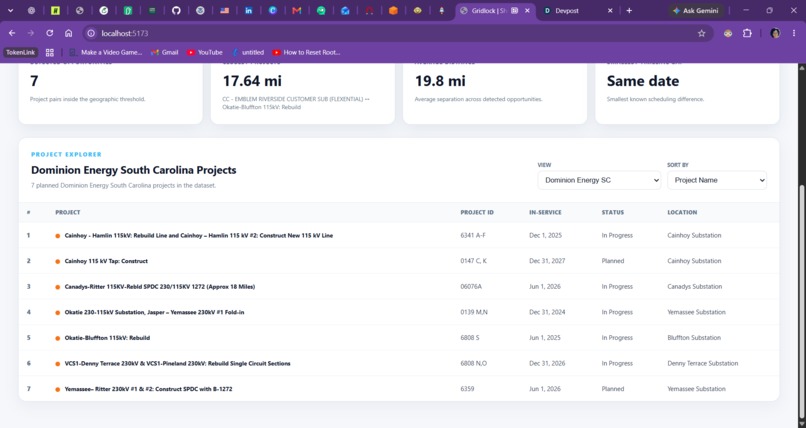Click the Ask Gemini button
The height and width of the screenshot is (428, 806).
[x=696, y=11]
